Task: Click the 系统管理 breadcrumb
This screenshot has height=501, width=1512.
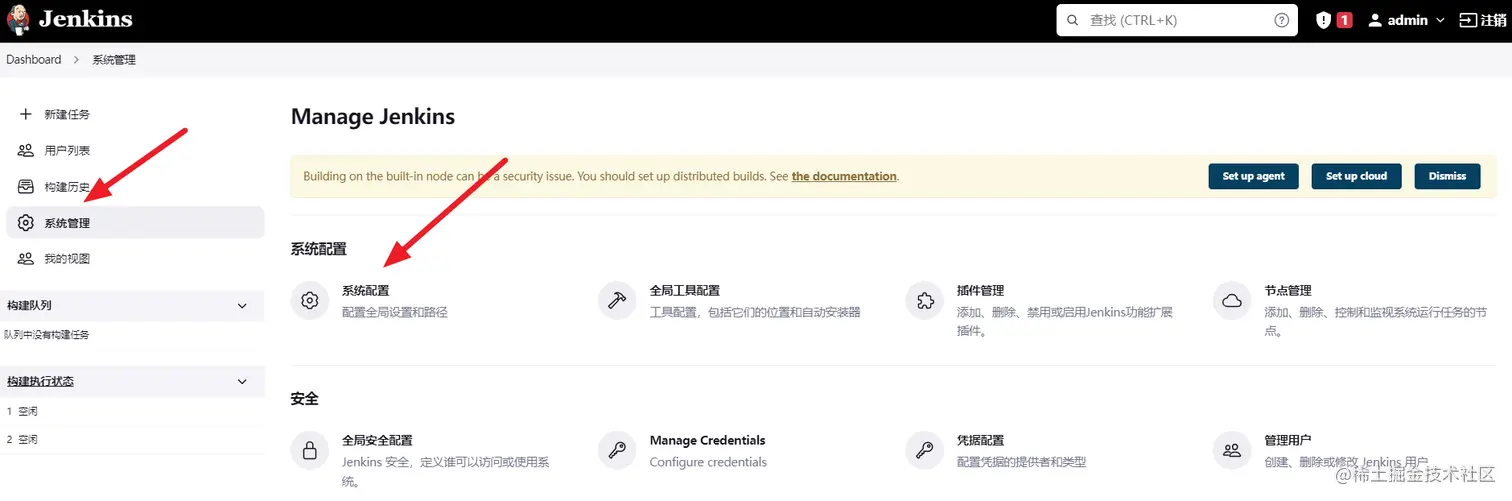Action: tap(114, 60)
